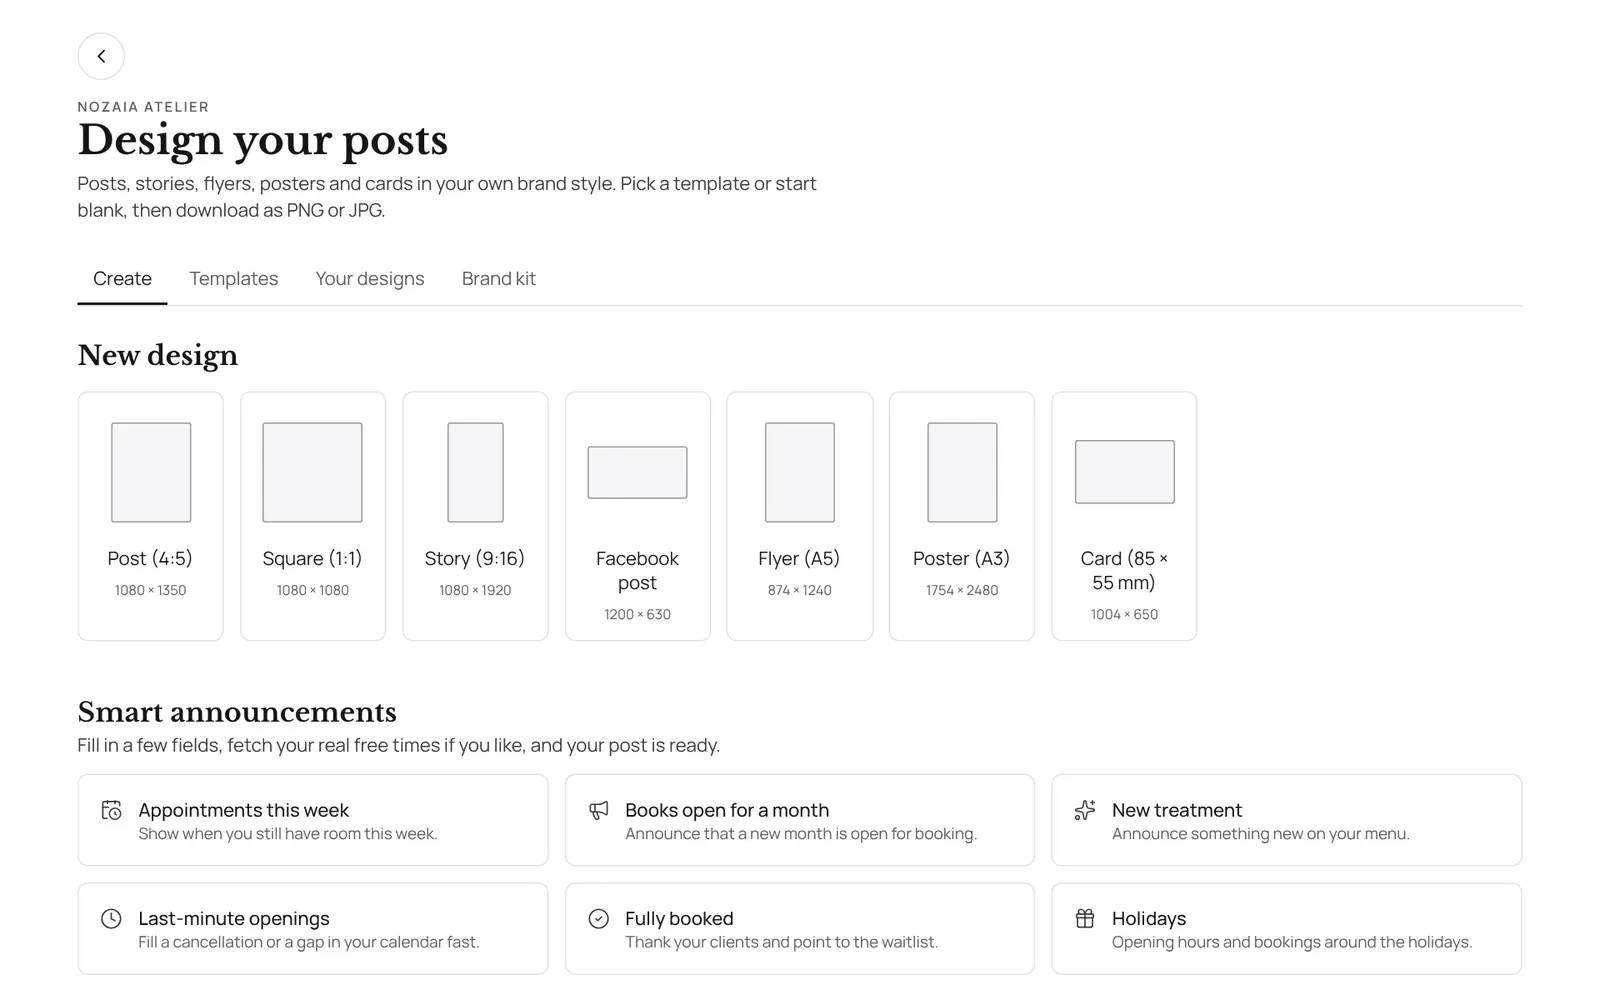Click the Facebook post landscape preview thumbnail

(638, 472)
